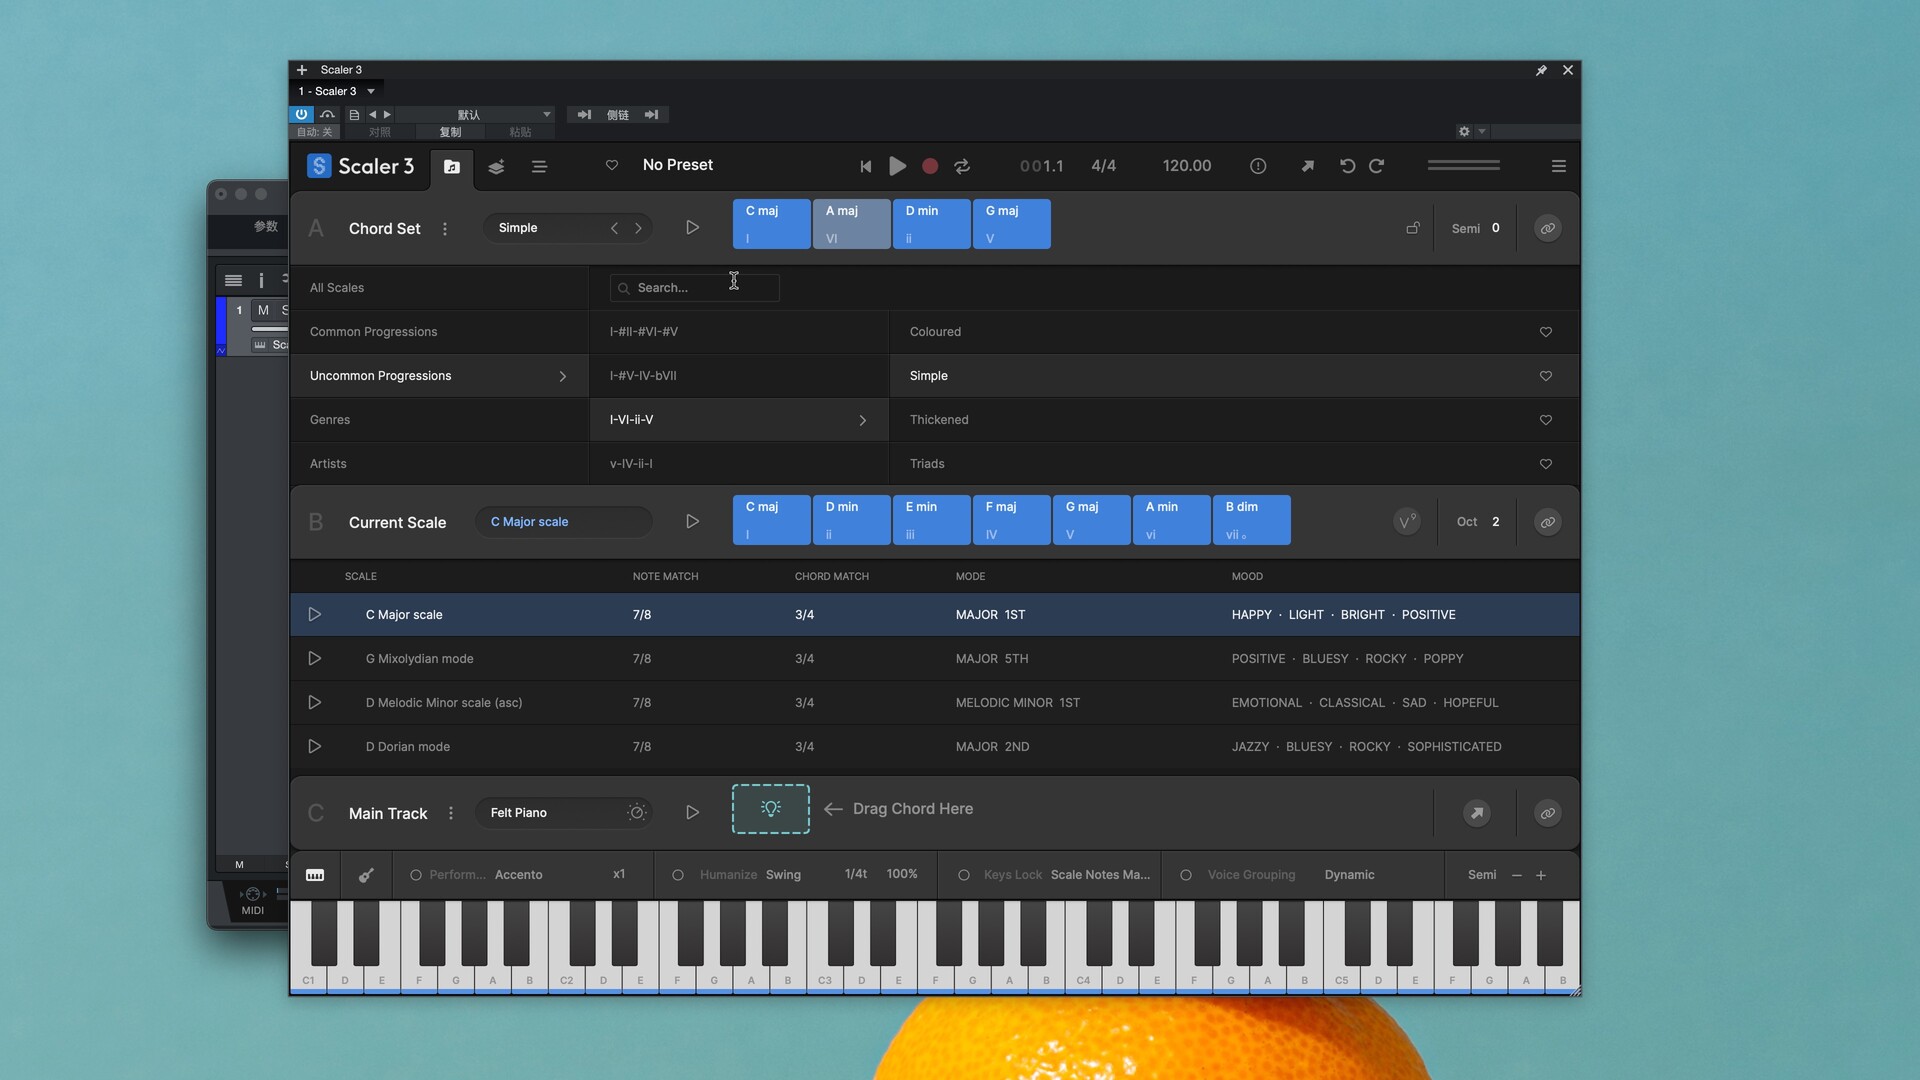Go to next chord set variation
The image size is (1920, 1080).
[x=639, y=228]
